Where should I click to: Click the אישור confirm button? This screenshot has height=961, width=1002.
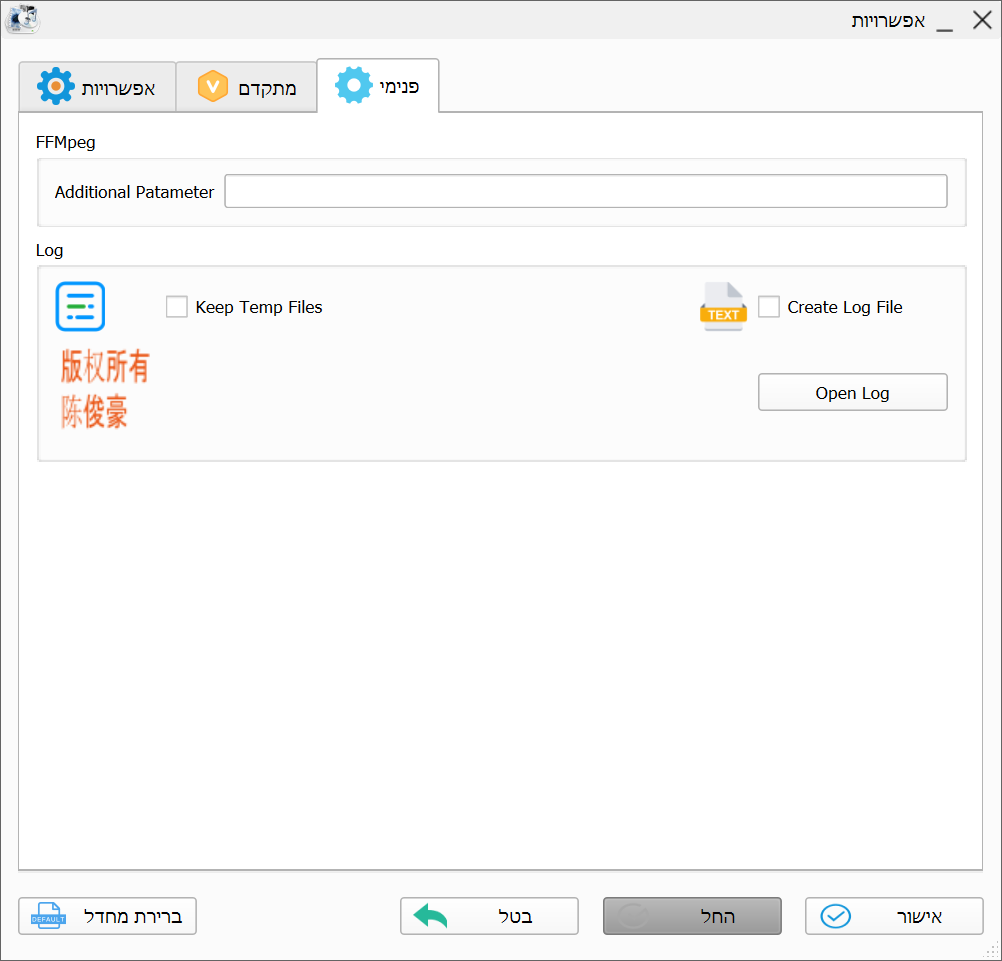click(894, 916)
